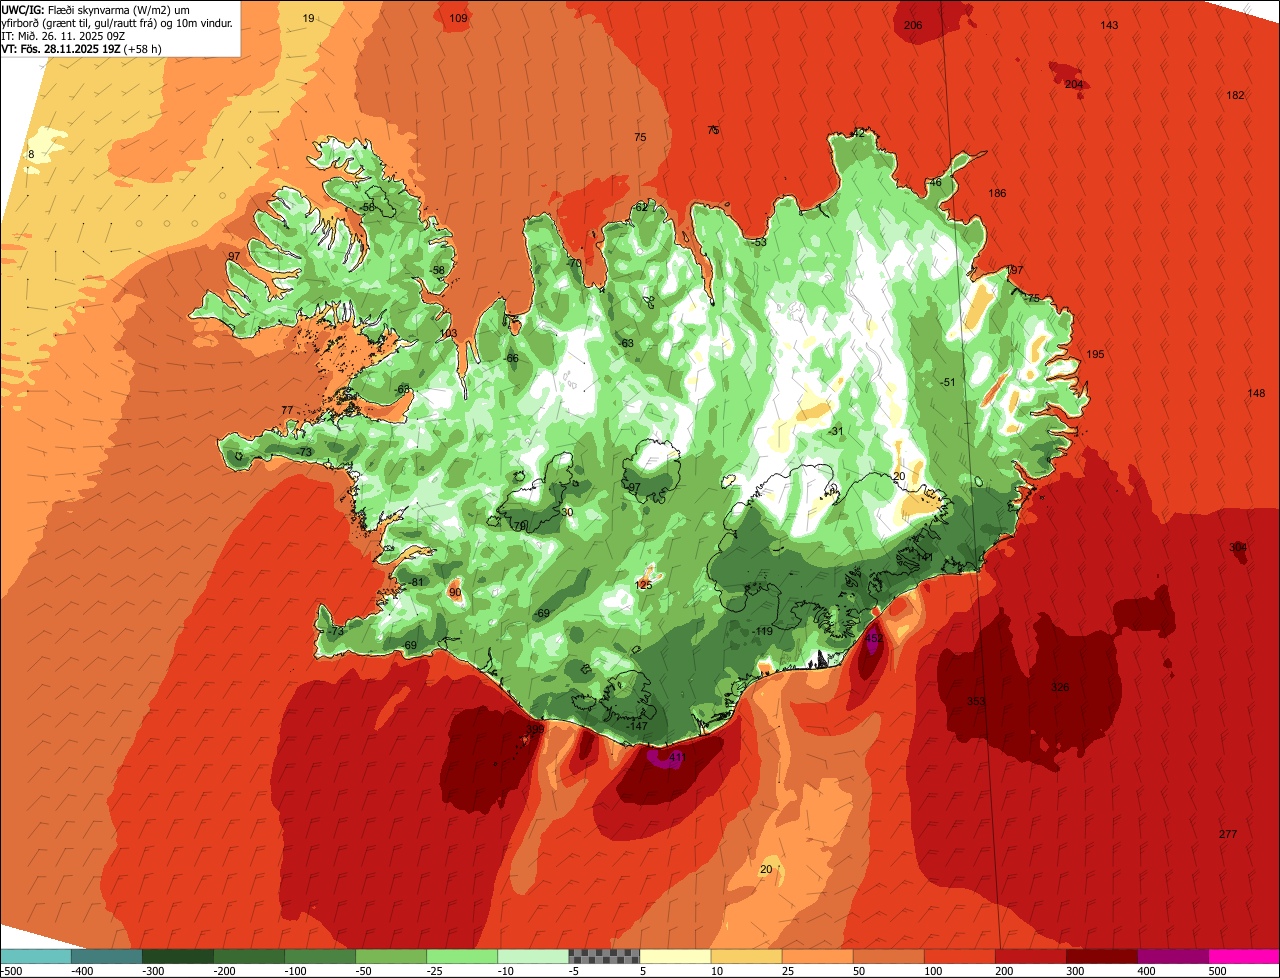
Task: Click the value 42 on the north coast
Action: (858, 133)
